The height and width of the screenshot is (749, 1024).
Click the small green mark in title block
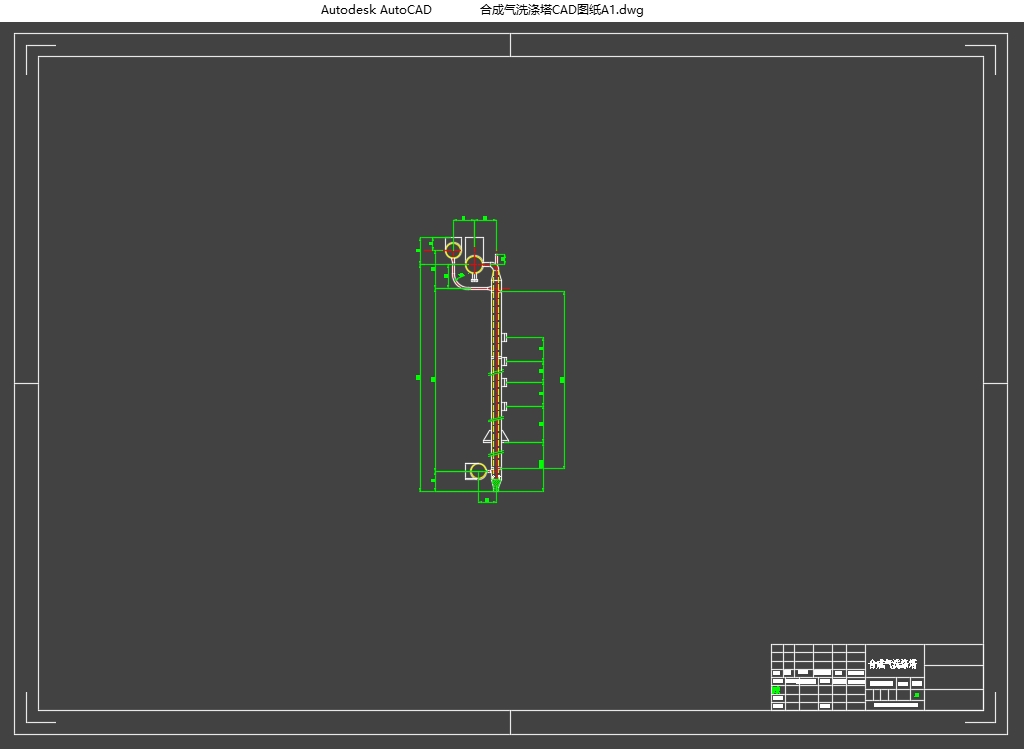917,695
